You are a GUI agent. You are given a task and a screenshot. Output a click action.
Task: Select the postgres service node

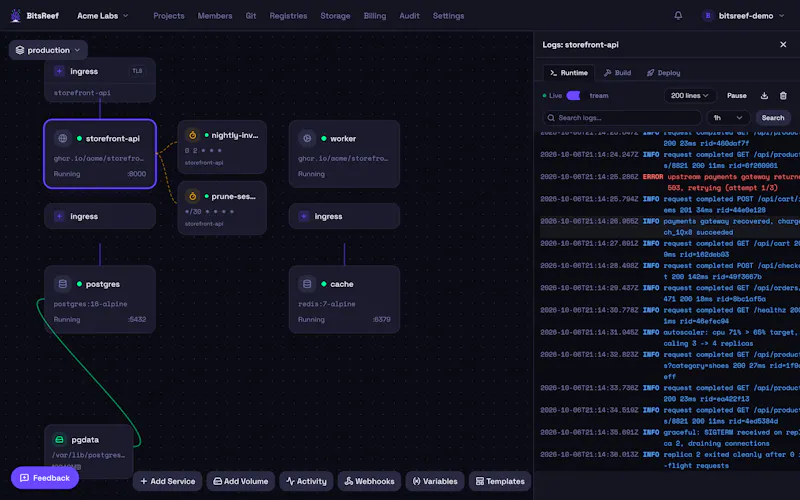click(x=100, y=299)
